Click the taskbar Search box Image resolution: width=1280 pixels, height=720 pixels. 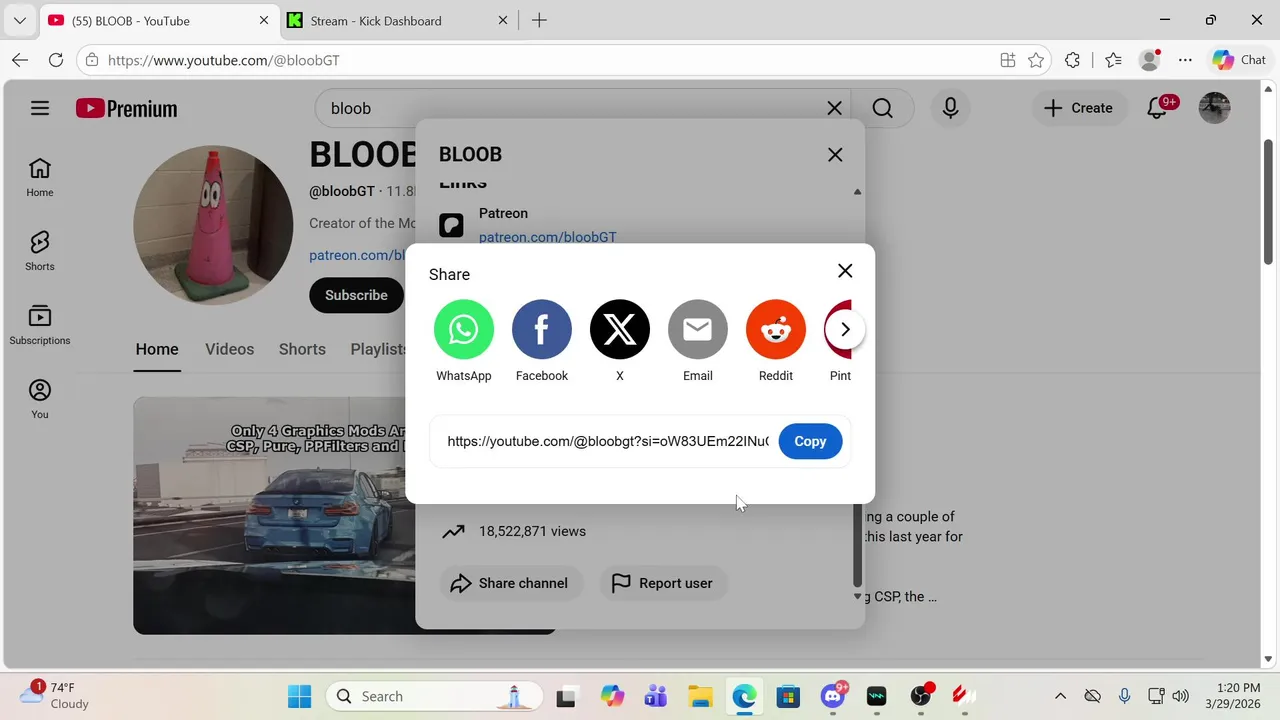435,696
